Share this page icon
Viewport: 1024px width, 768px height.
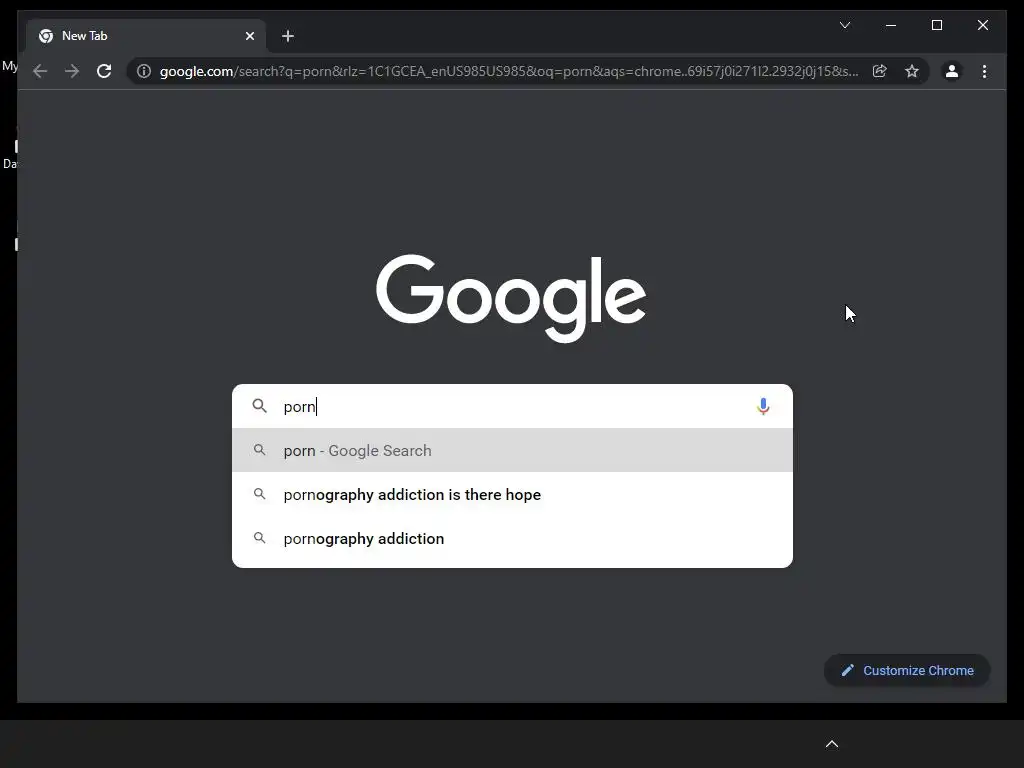(x=880, y=71)
